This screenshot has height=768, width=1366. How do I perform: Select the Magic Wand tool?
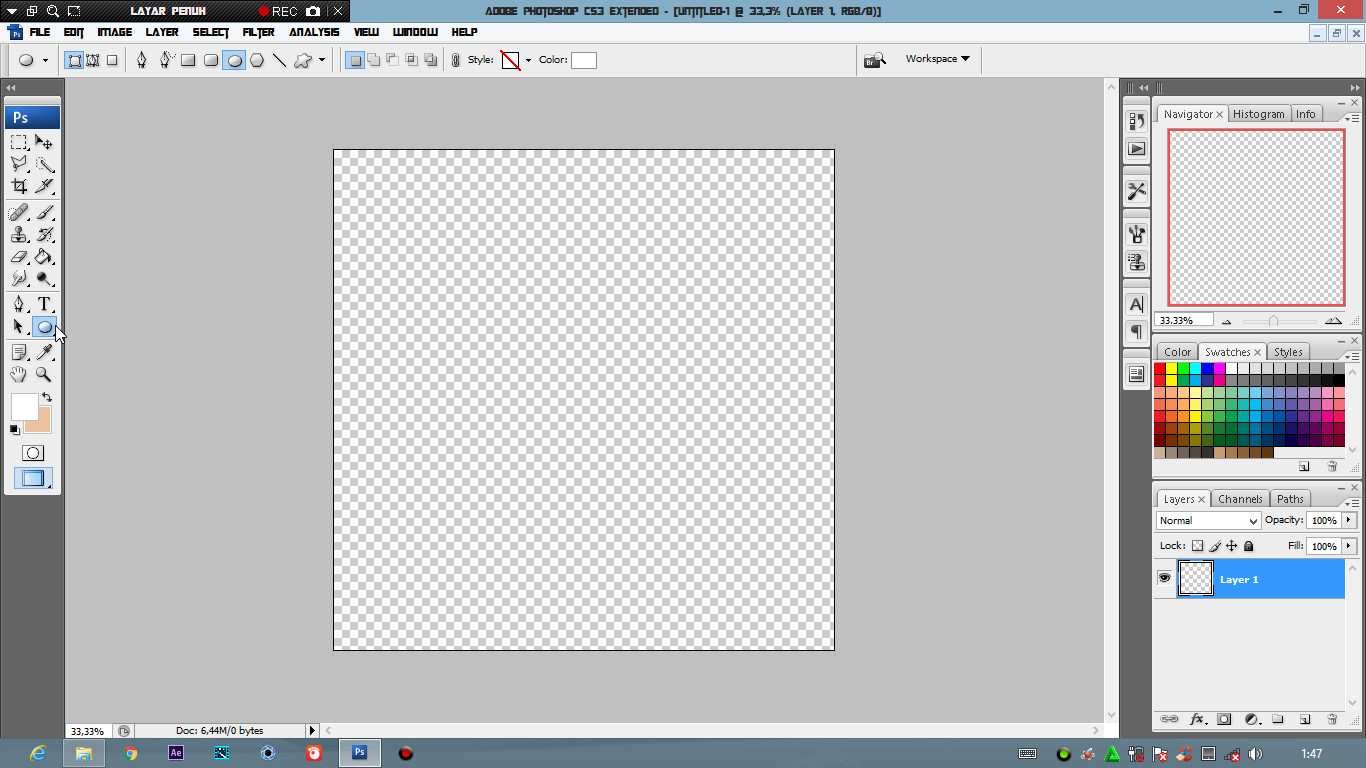[x=44, y=165]
